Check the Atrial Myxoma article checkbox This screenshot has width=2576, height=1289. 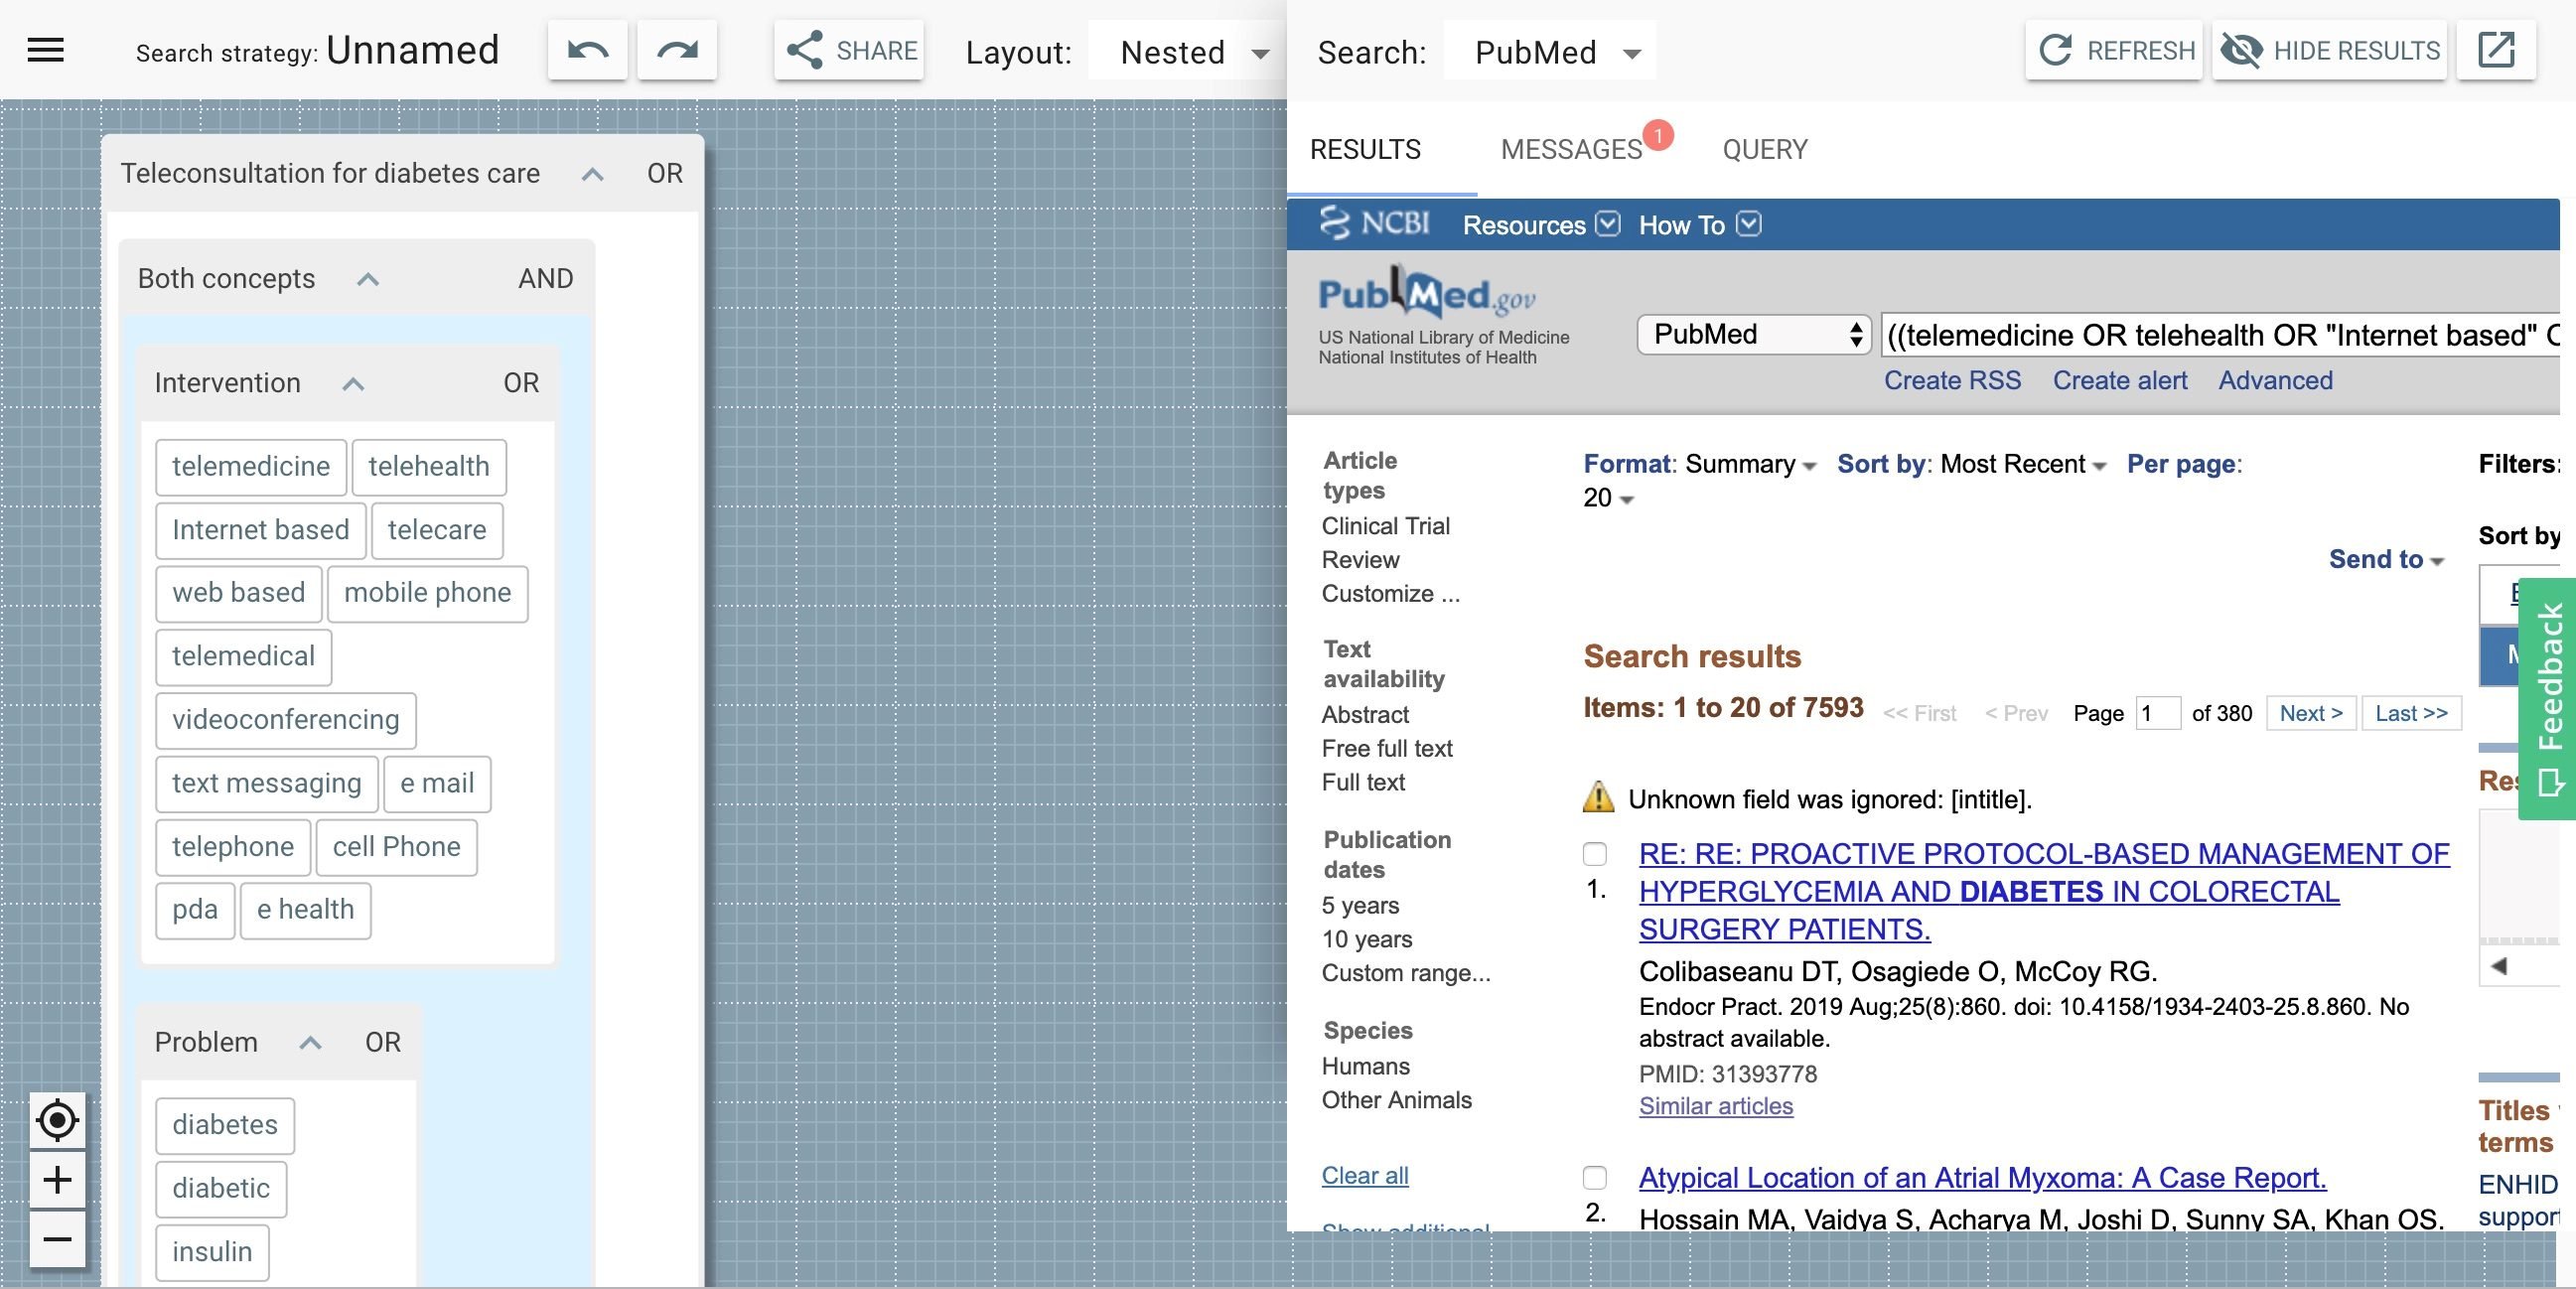coord(1595,1178)
